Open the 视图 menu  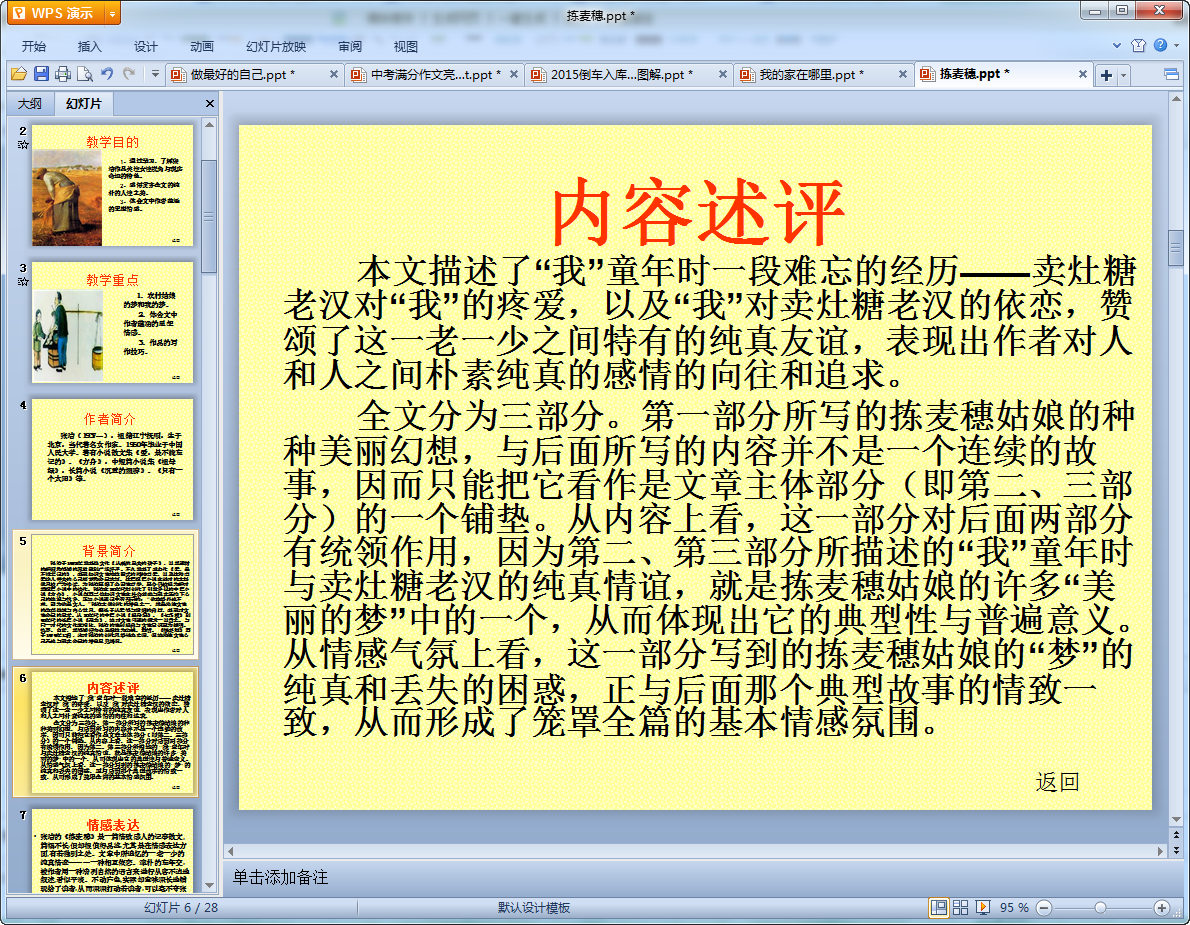405,46
